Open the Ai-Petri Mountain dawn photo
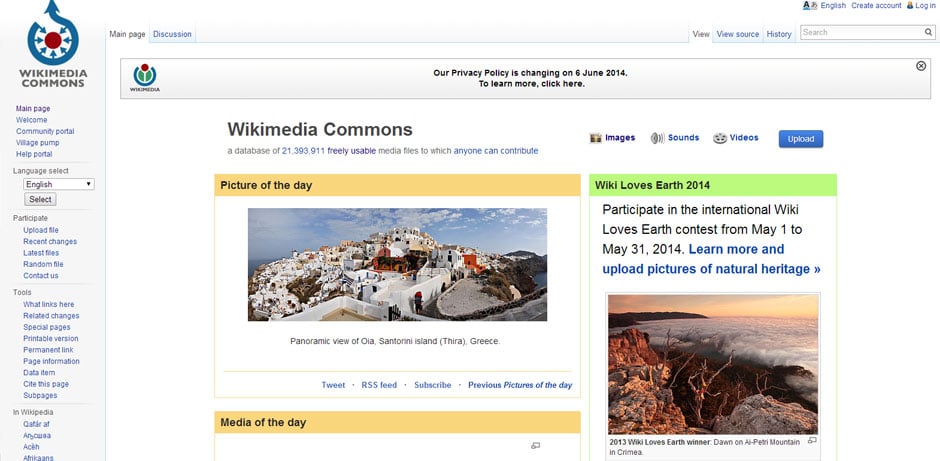940x461 pixels. 713,364
